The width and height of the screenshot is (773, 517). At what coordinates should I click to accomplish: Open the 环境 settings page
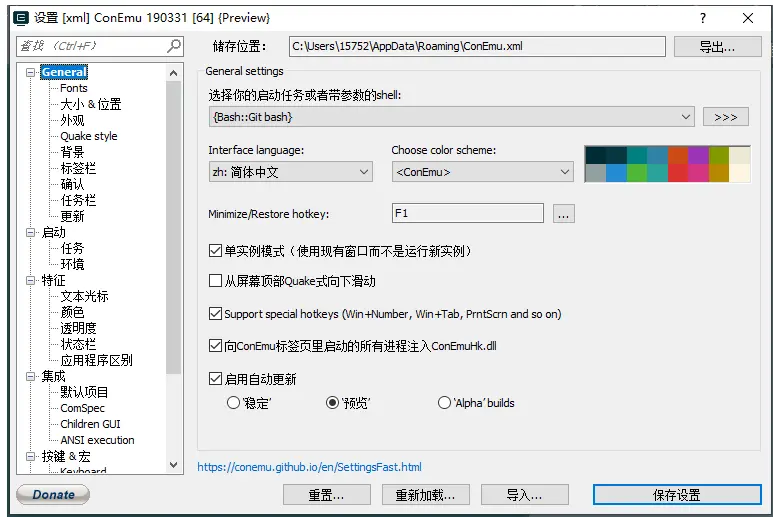tap(72, 264)
